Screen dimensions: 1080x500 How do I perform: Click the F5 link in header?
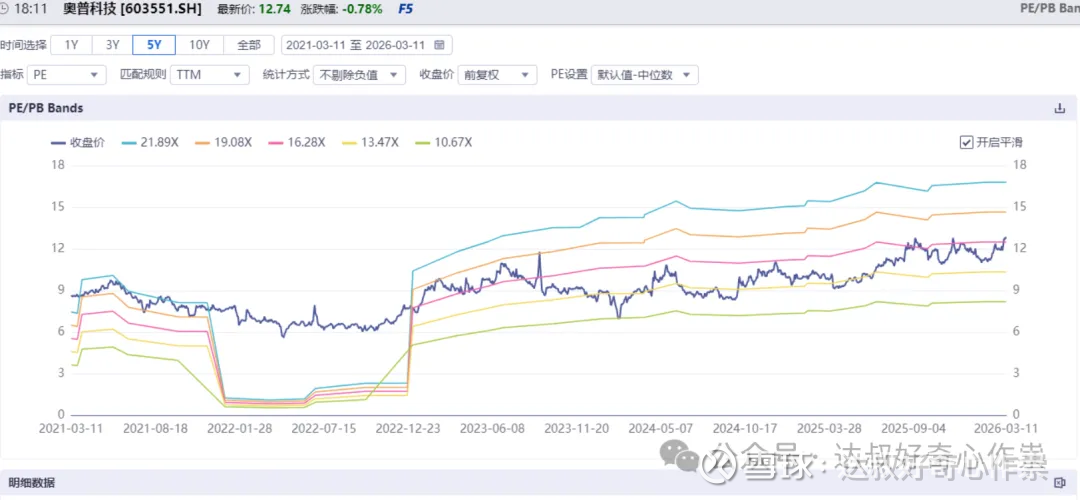coord(407,10)
